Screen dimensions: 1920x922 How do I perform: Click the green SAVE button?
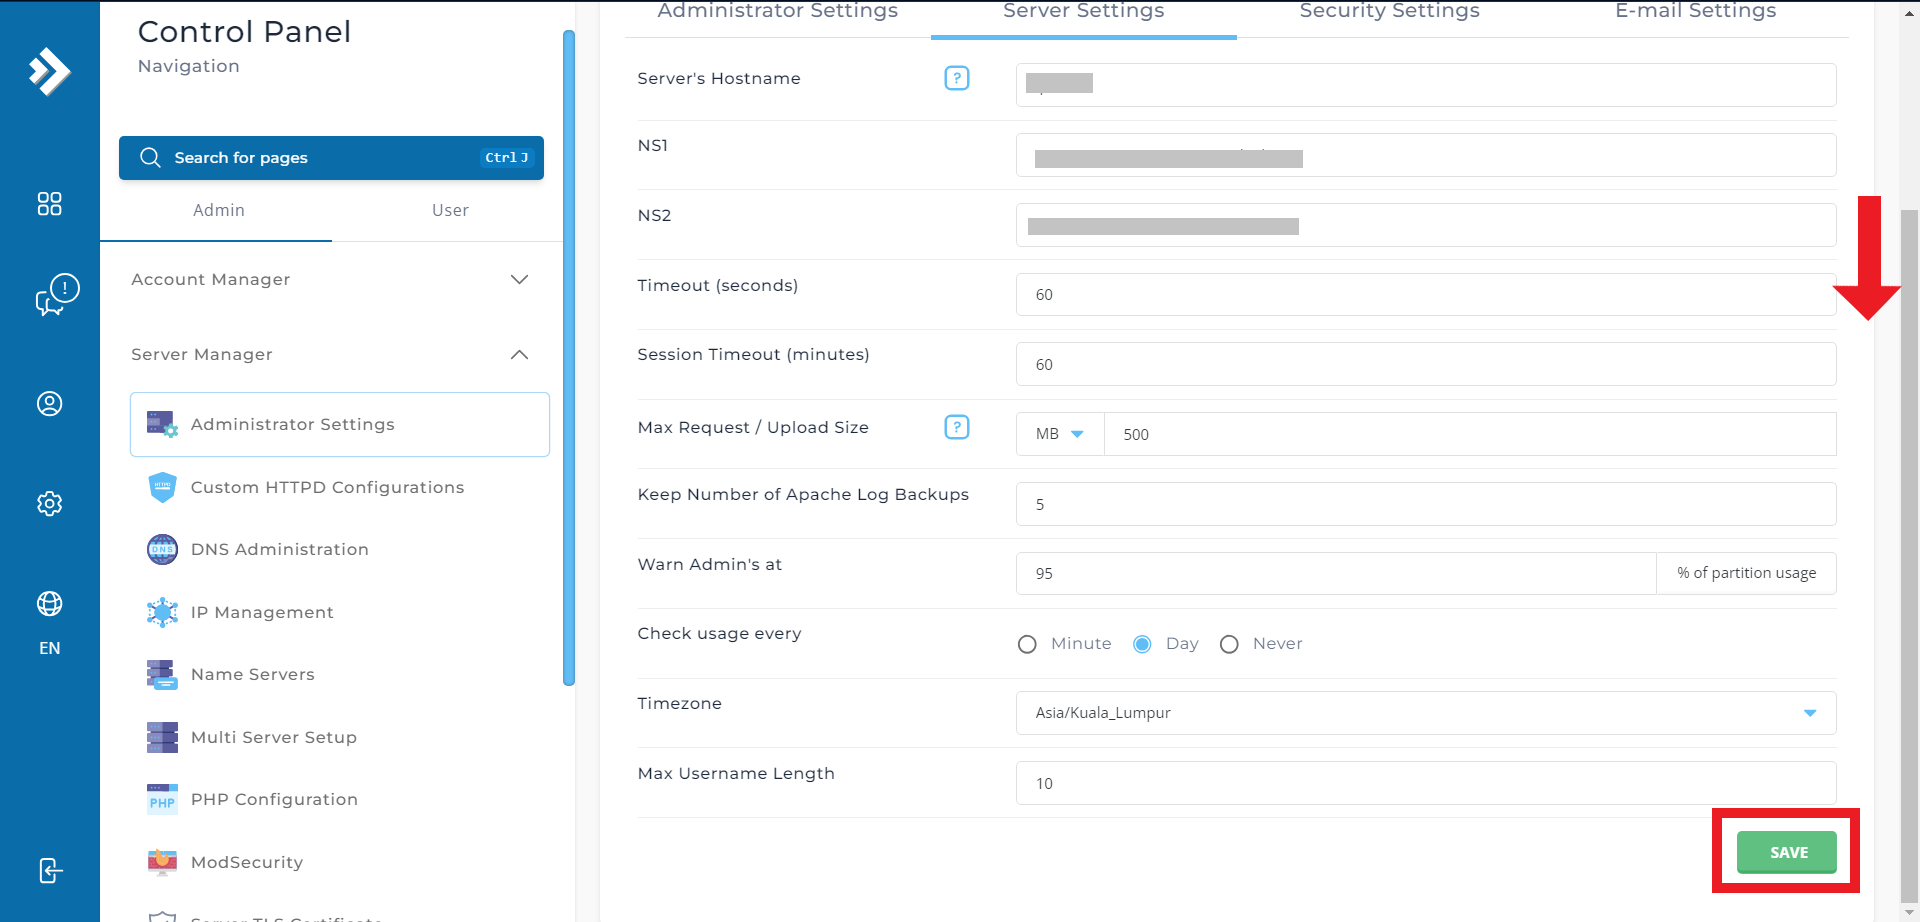[1786, 852]
